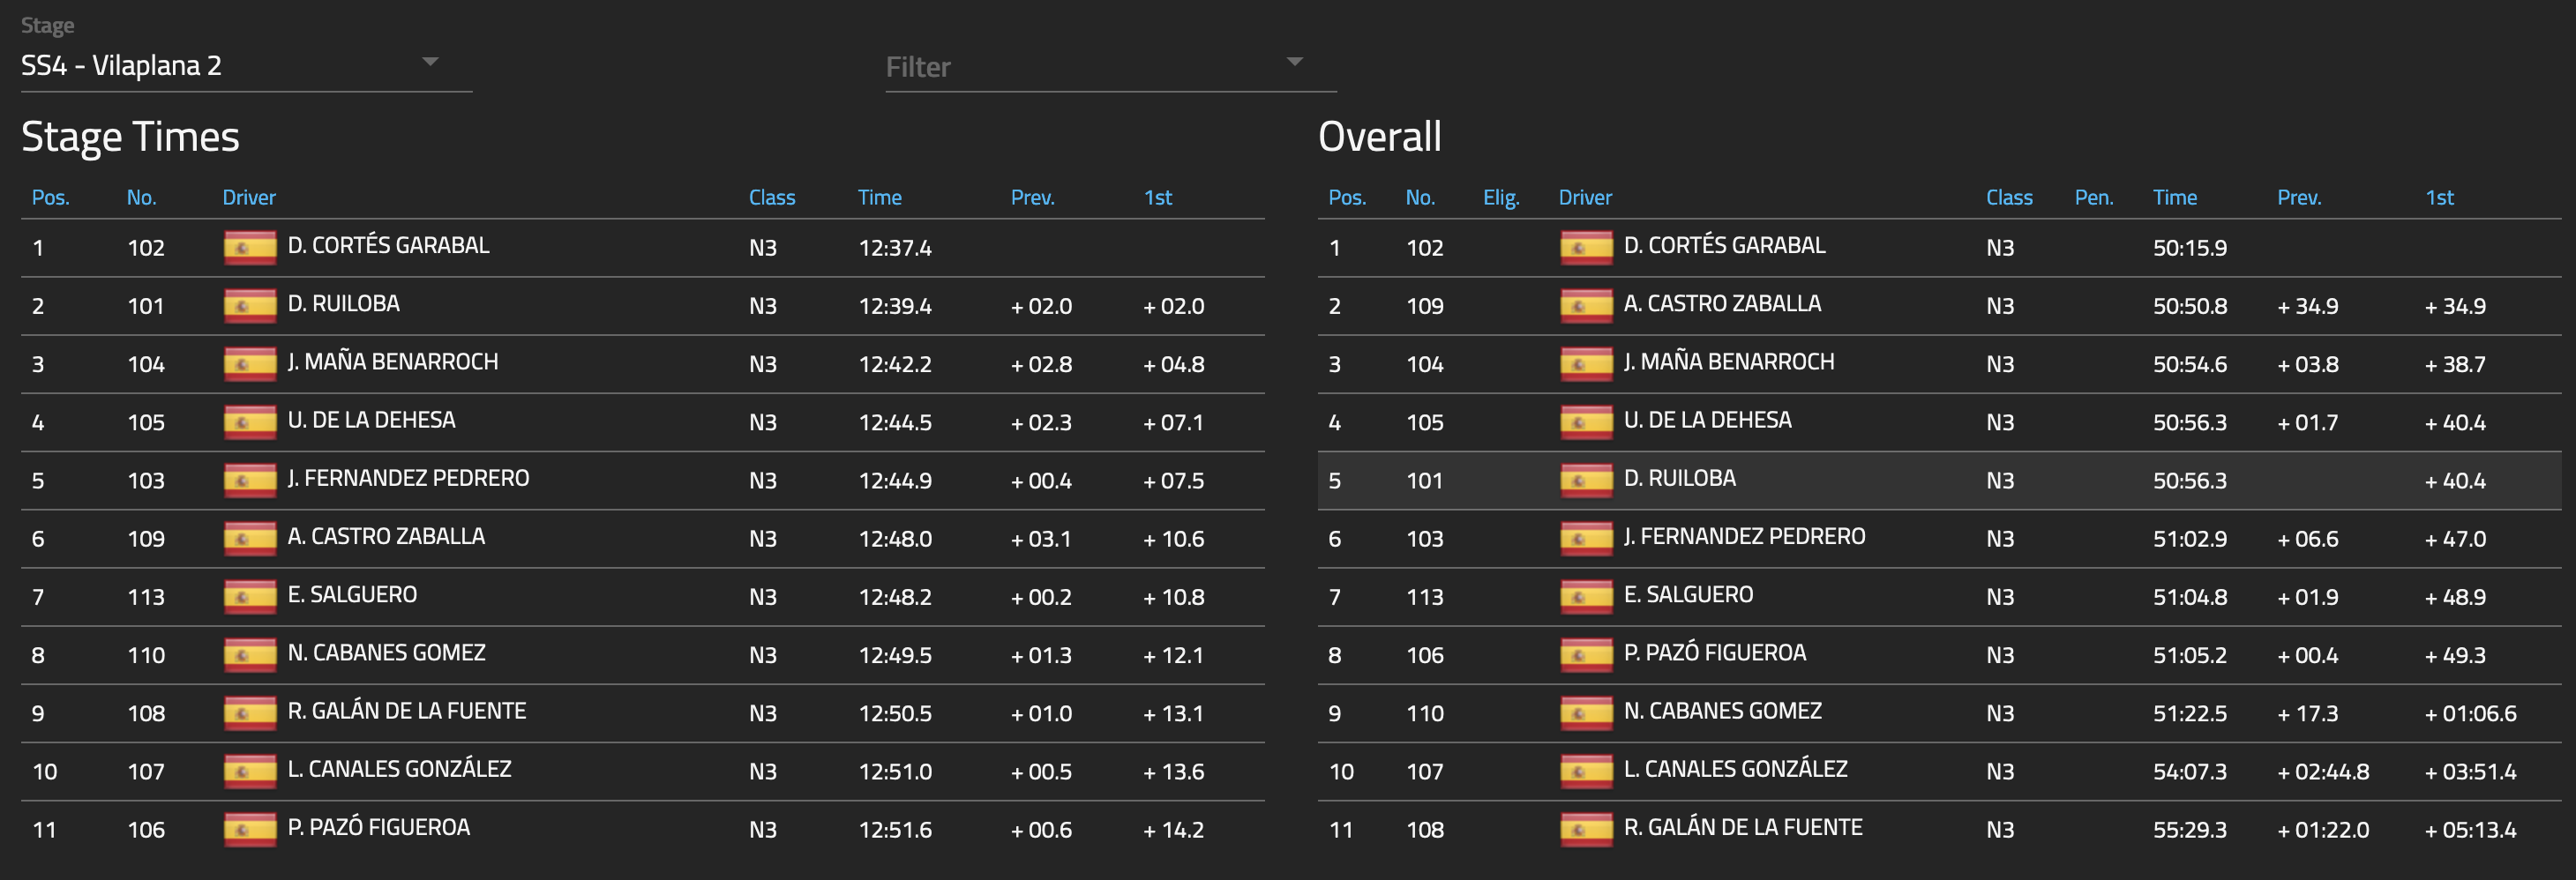
Task: Open the Stage dropdown showing SS4 - Vilaplana 2
Action: 246,66
